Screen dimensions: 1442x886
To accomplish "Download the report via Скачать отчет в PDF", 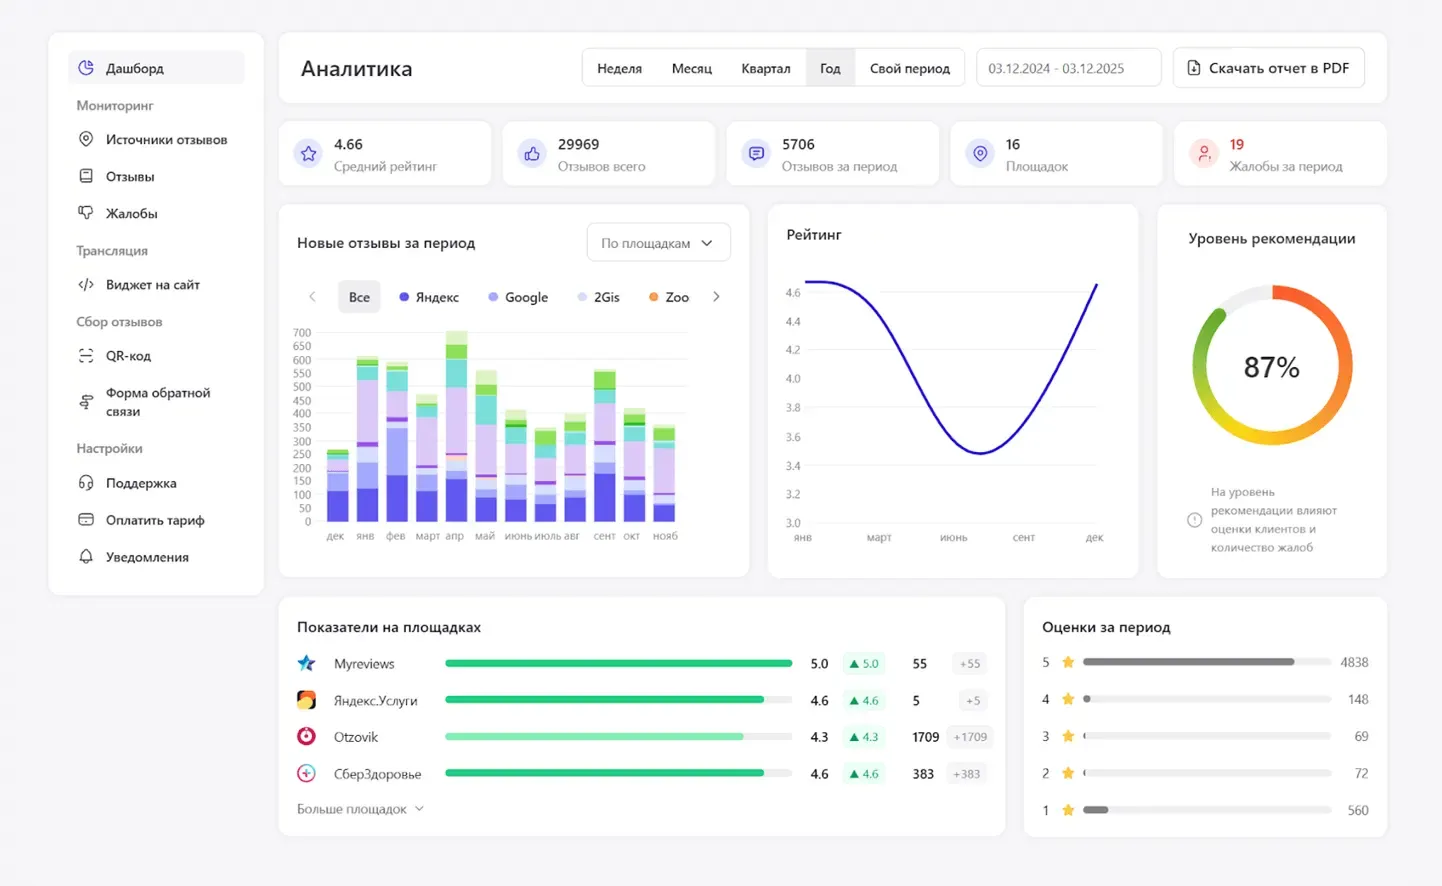I will (1268, 68).
